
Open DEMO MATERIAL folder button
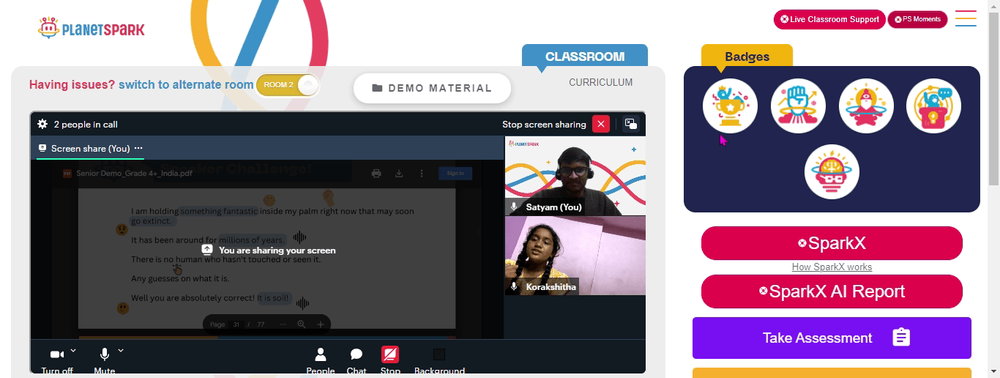(x=432, y=88)
